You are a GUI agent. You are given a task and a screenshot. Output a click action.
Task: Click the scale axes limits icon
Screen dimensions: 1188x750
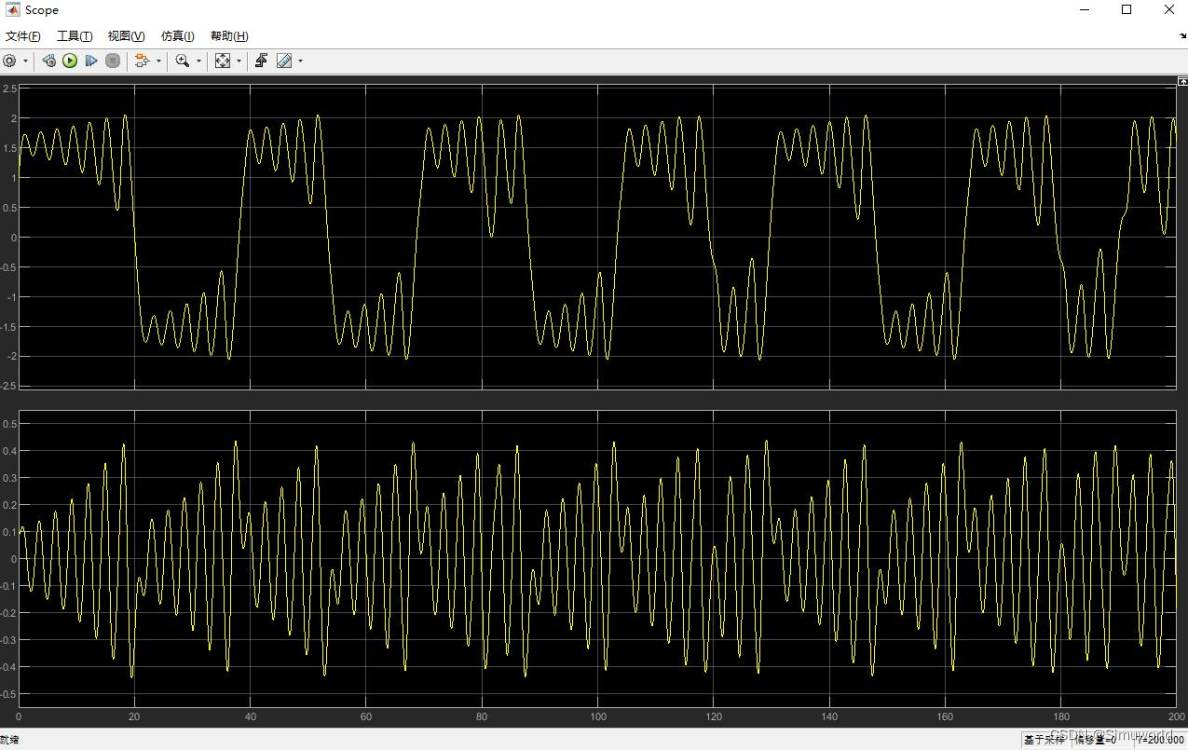click(x=223, y=61)
